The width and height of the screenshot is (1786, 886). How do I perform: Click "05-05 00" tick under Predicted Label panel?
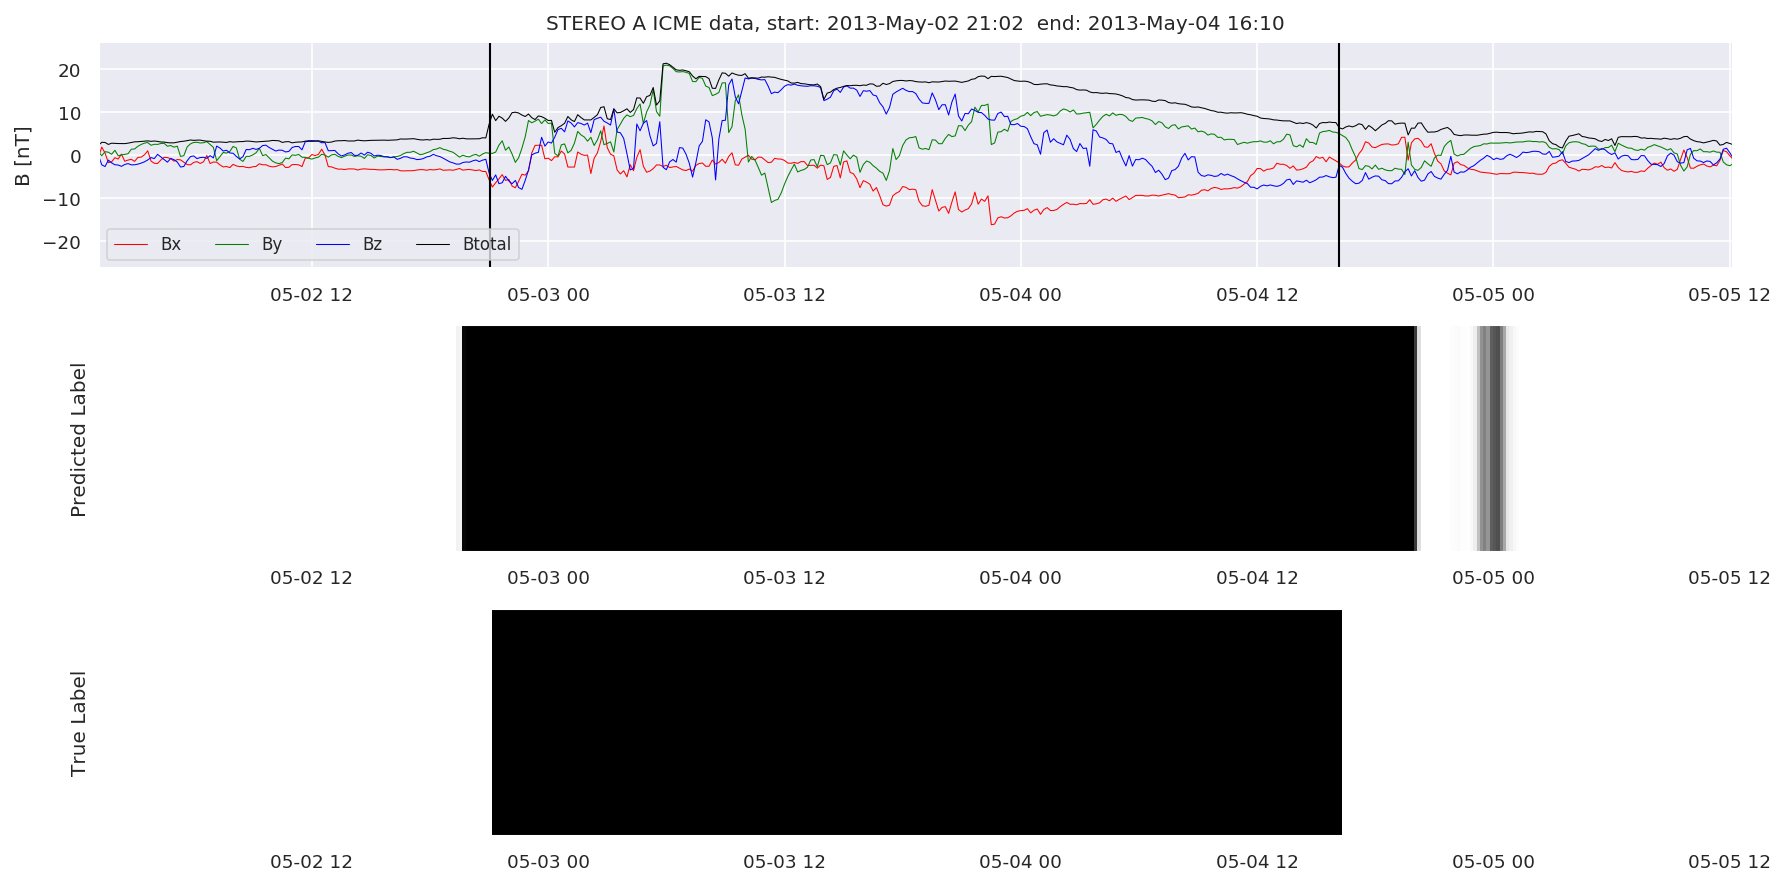coord(1493,578)
